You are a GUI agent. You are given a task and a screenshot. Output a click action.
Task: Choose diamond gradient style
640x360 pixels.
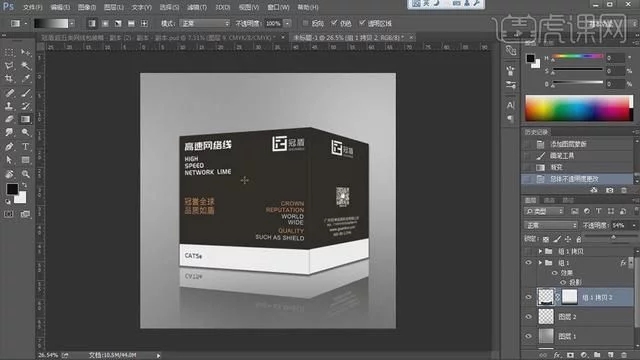(144, 24)
